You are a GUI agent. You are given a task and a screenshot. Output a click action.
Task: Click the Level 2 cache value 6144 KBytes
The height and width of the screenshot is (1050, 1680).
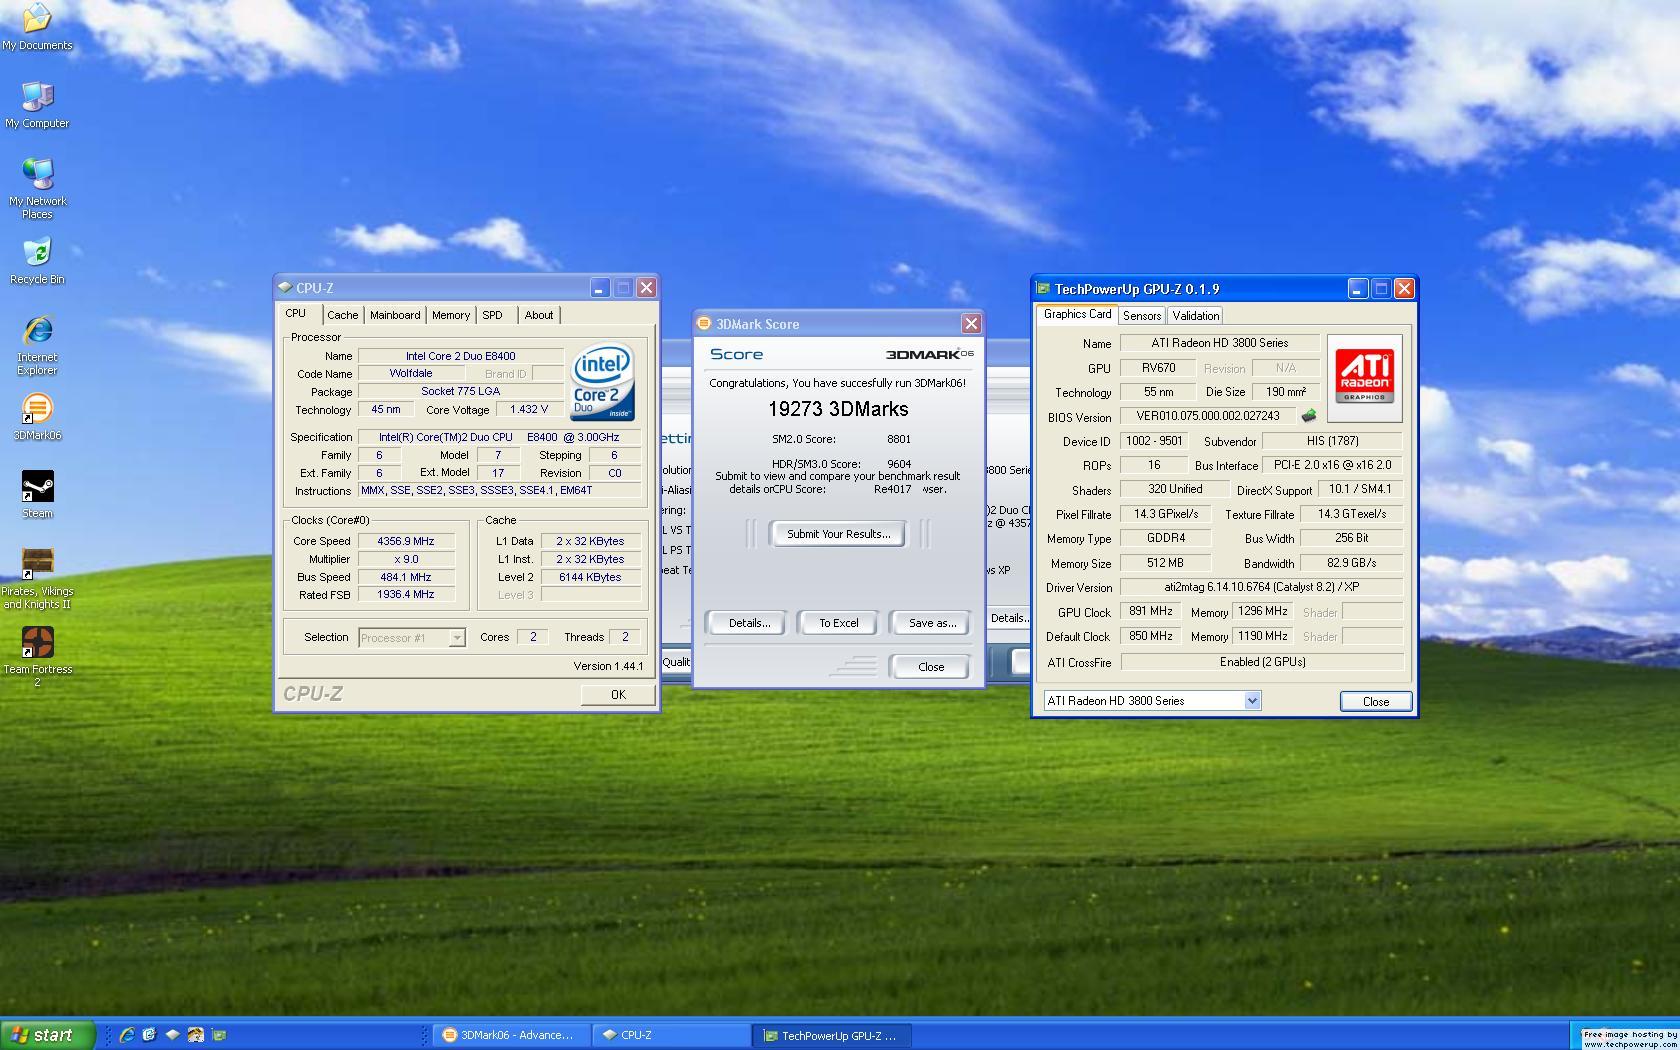coord(590,577)
